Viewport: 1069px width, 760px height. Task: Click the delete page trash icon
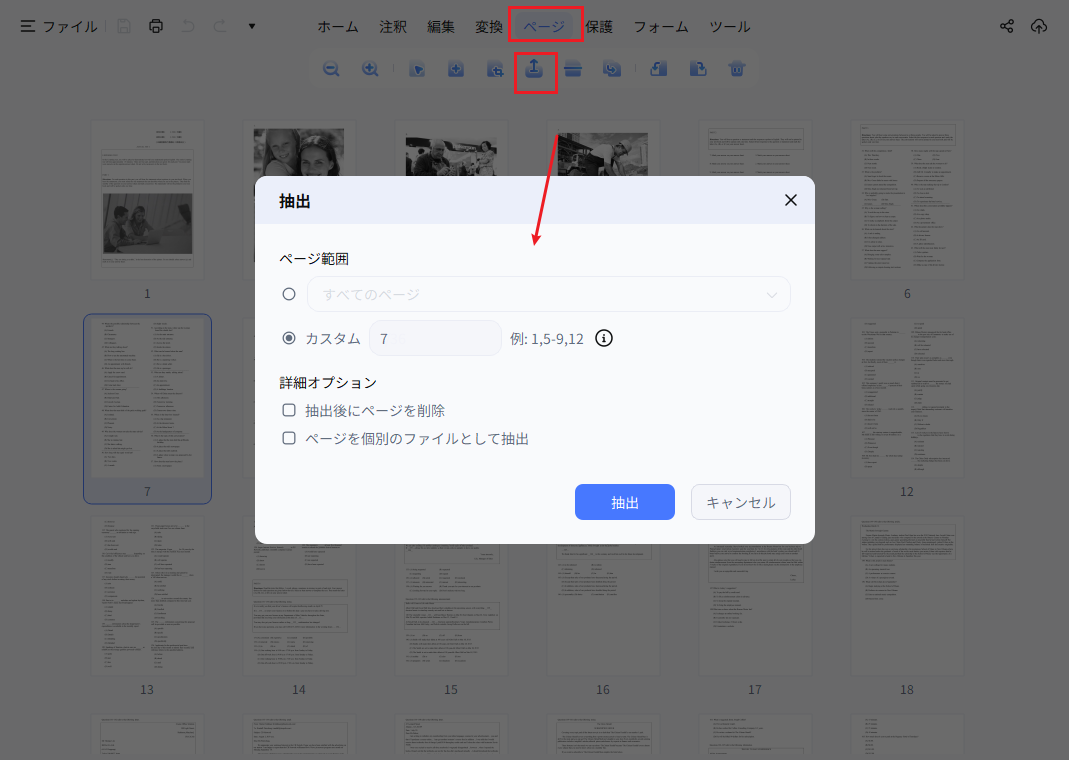click(x=737, y=69)
